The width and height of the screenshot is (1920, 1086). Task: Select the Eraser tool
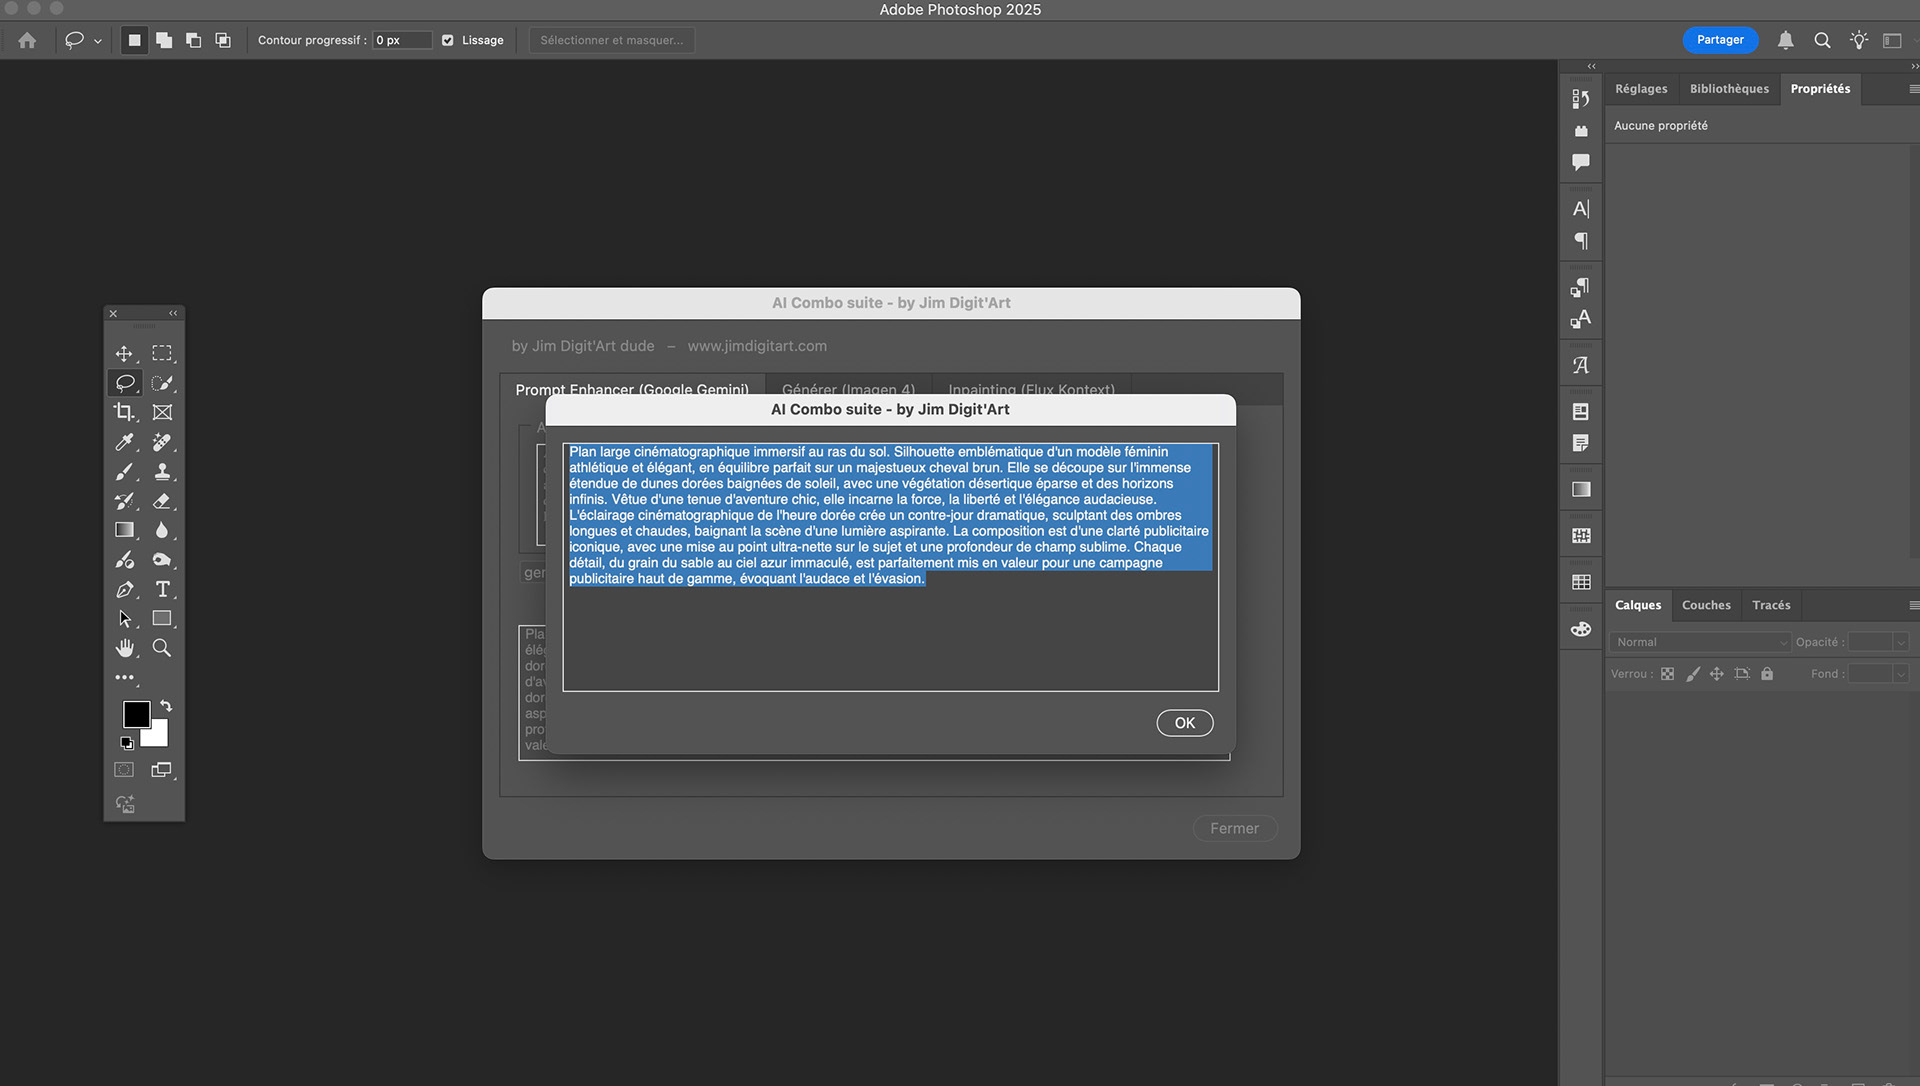click(162, 501)
